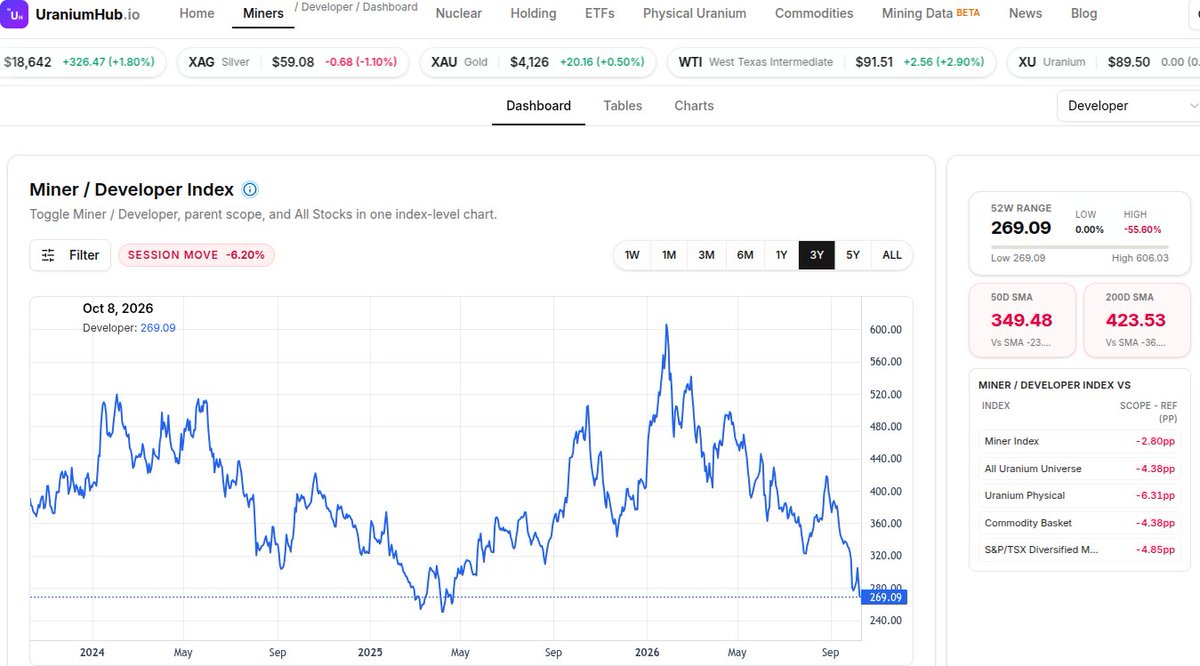Click the S&P/TSX Diversified M... row
This screenshot has height=666, width=1200.
point(1080,549)
